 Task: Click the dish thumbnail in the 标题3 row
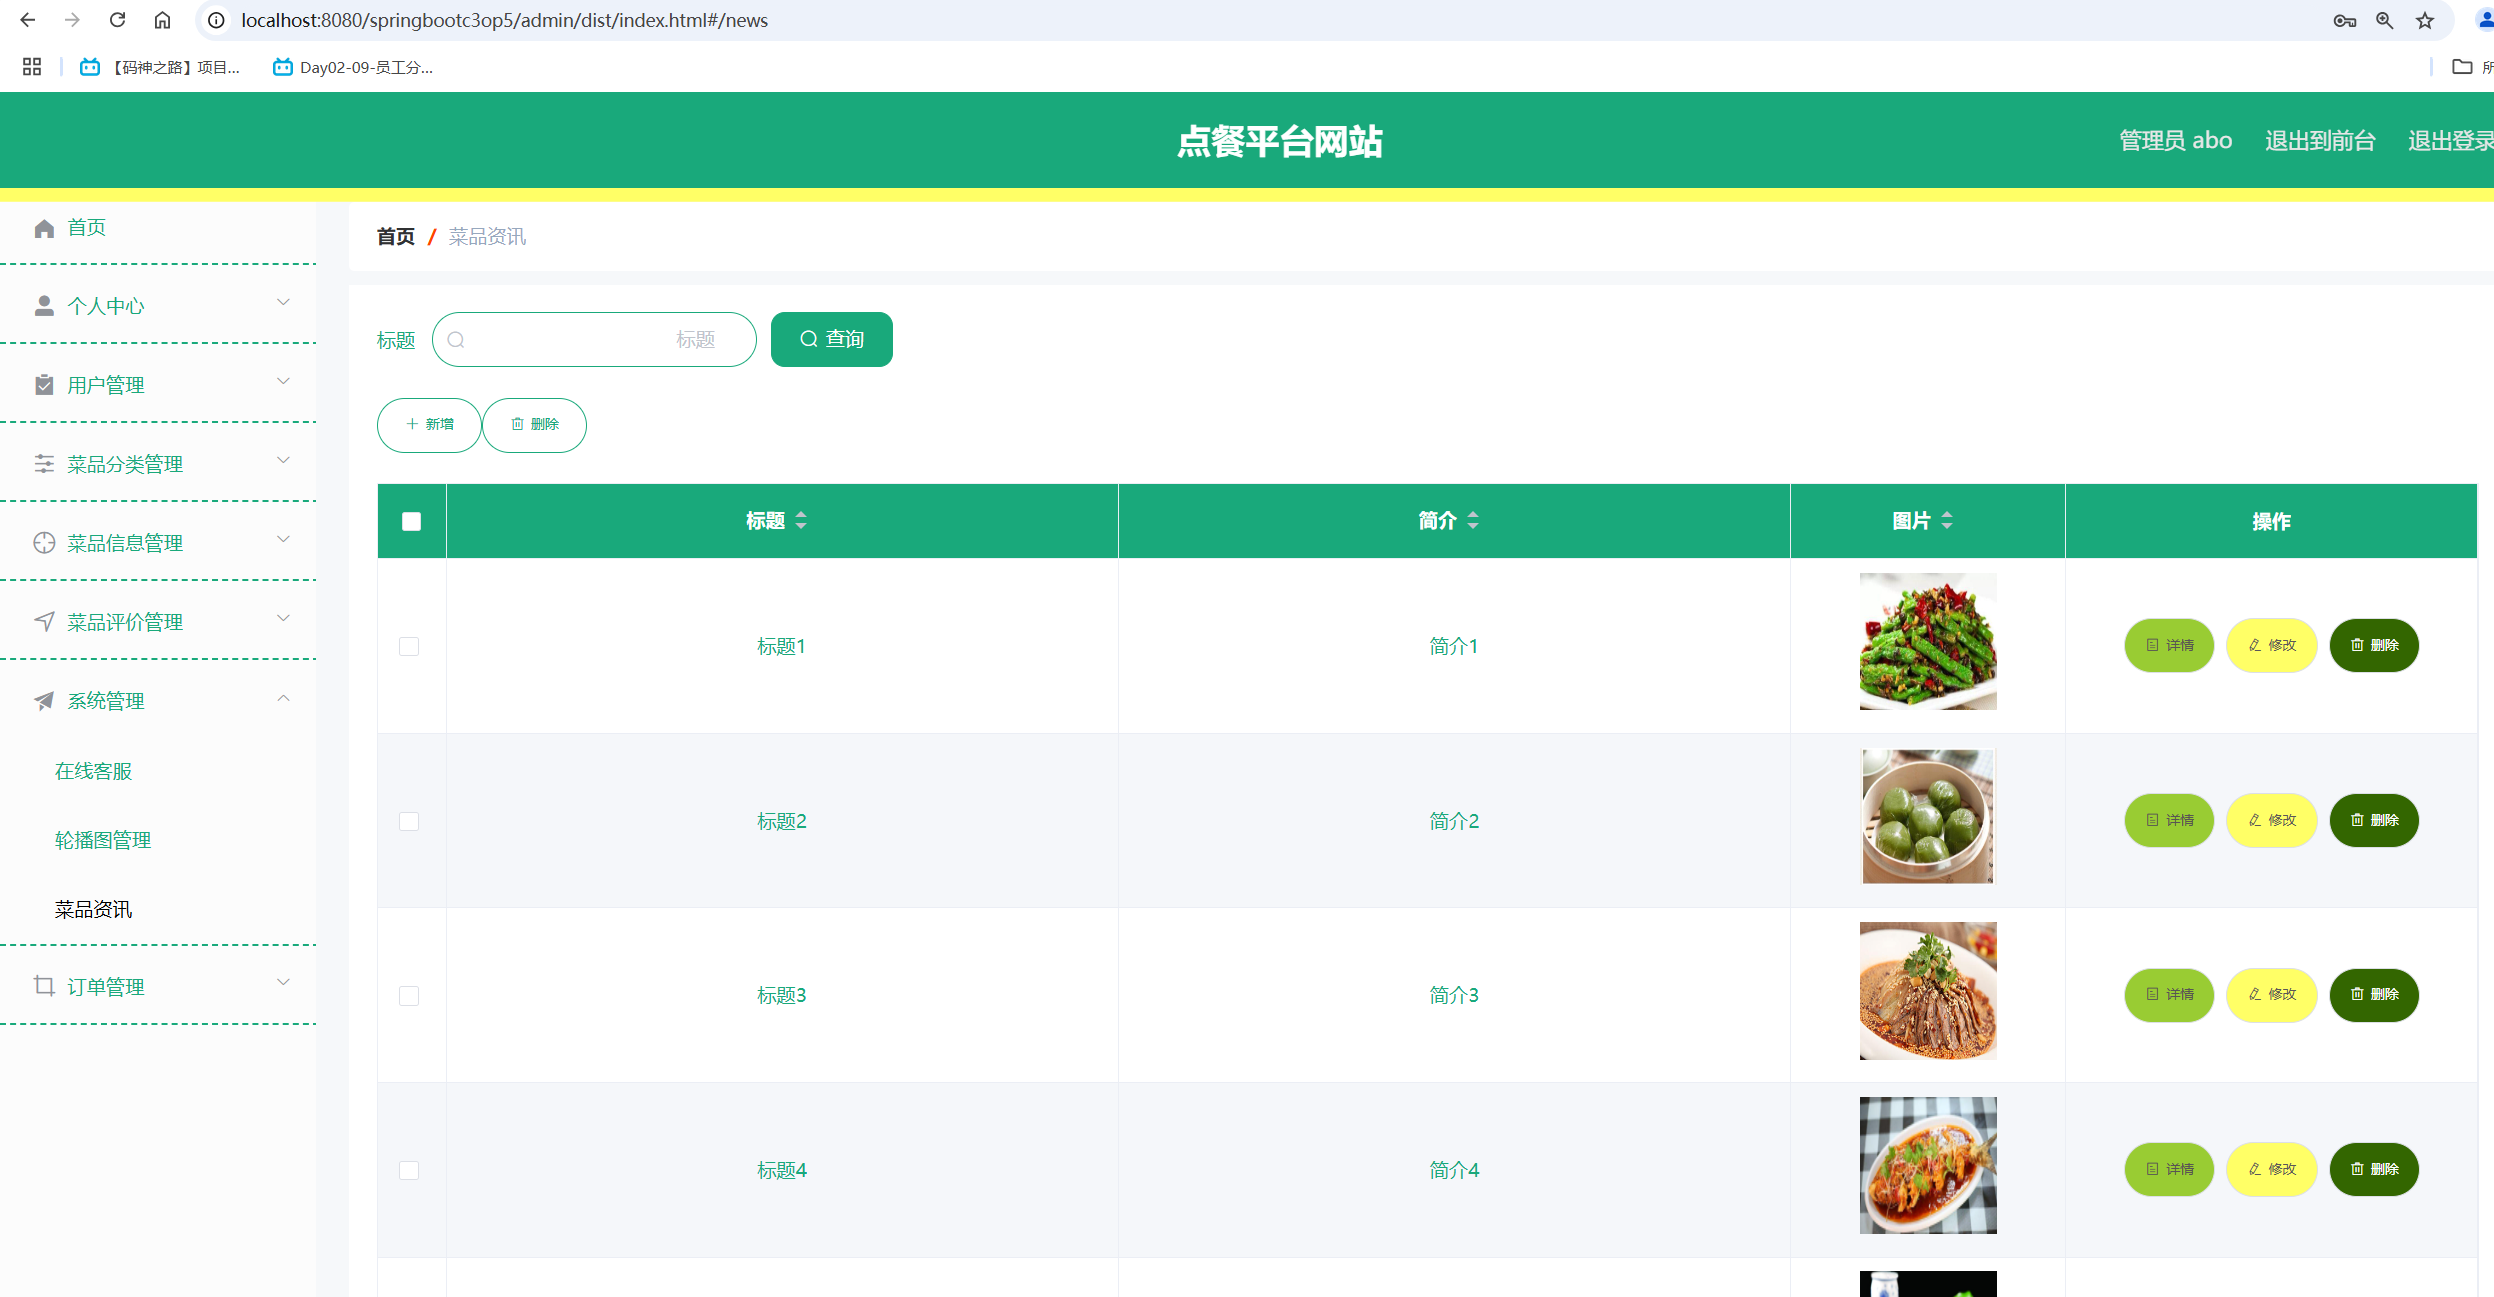[1926, 990]
